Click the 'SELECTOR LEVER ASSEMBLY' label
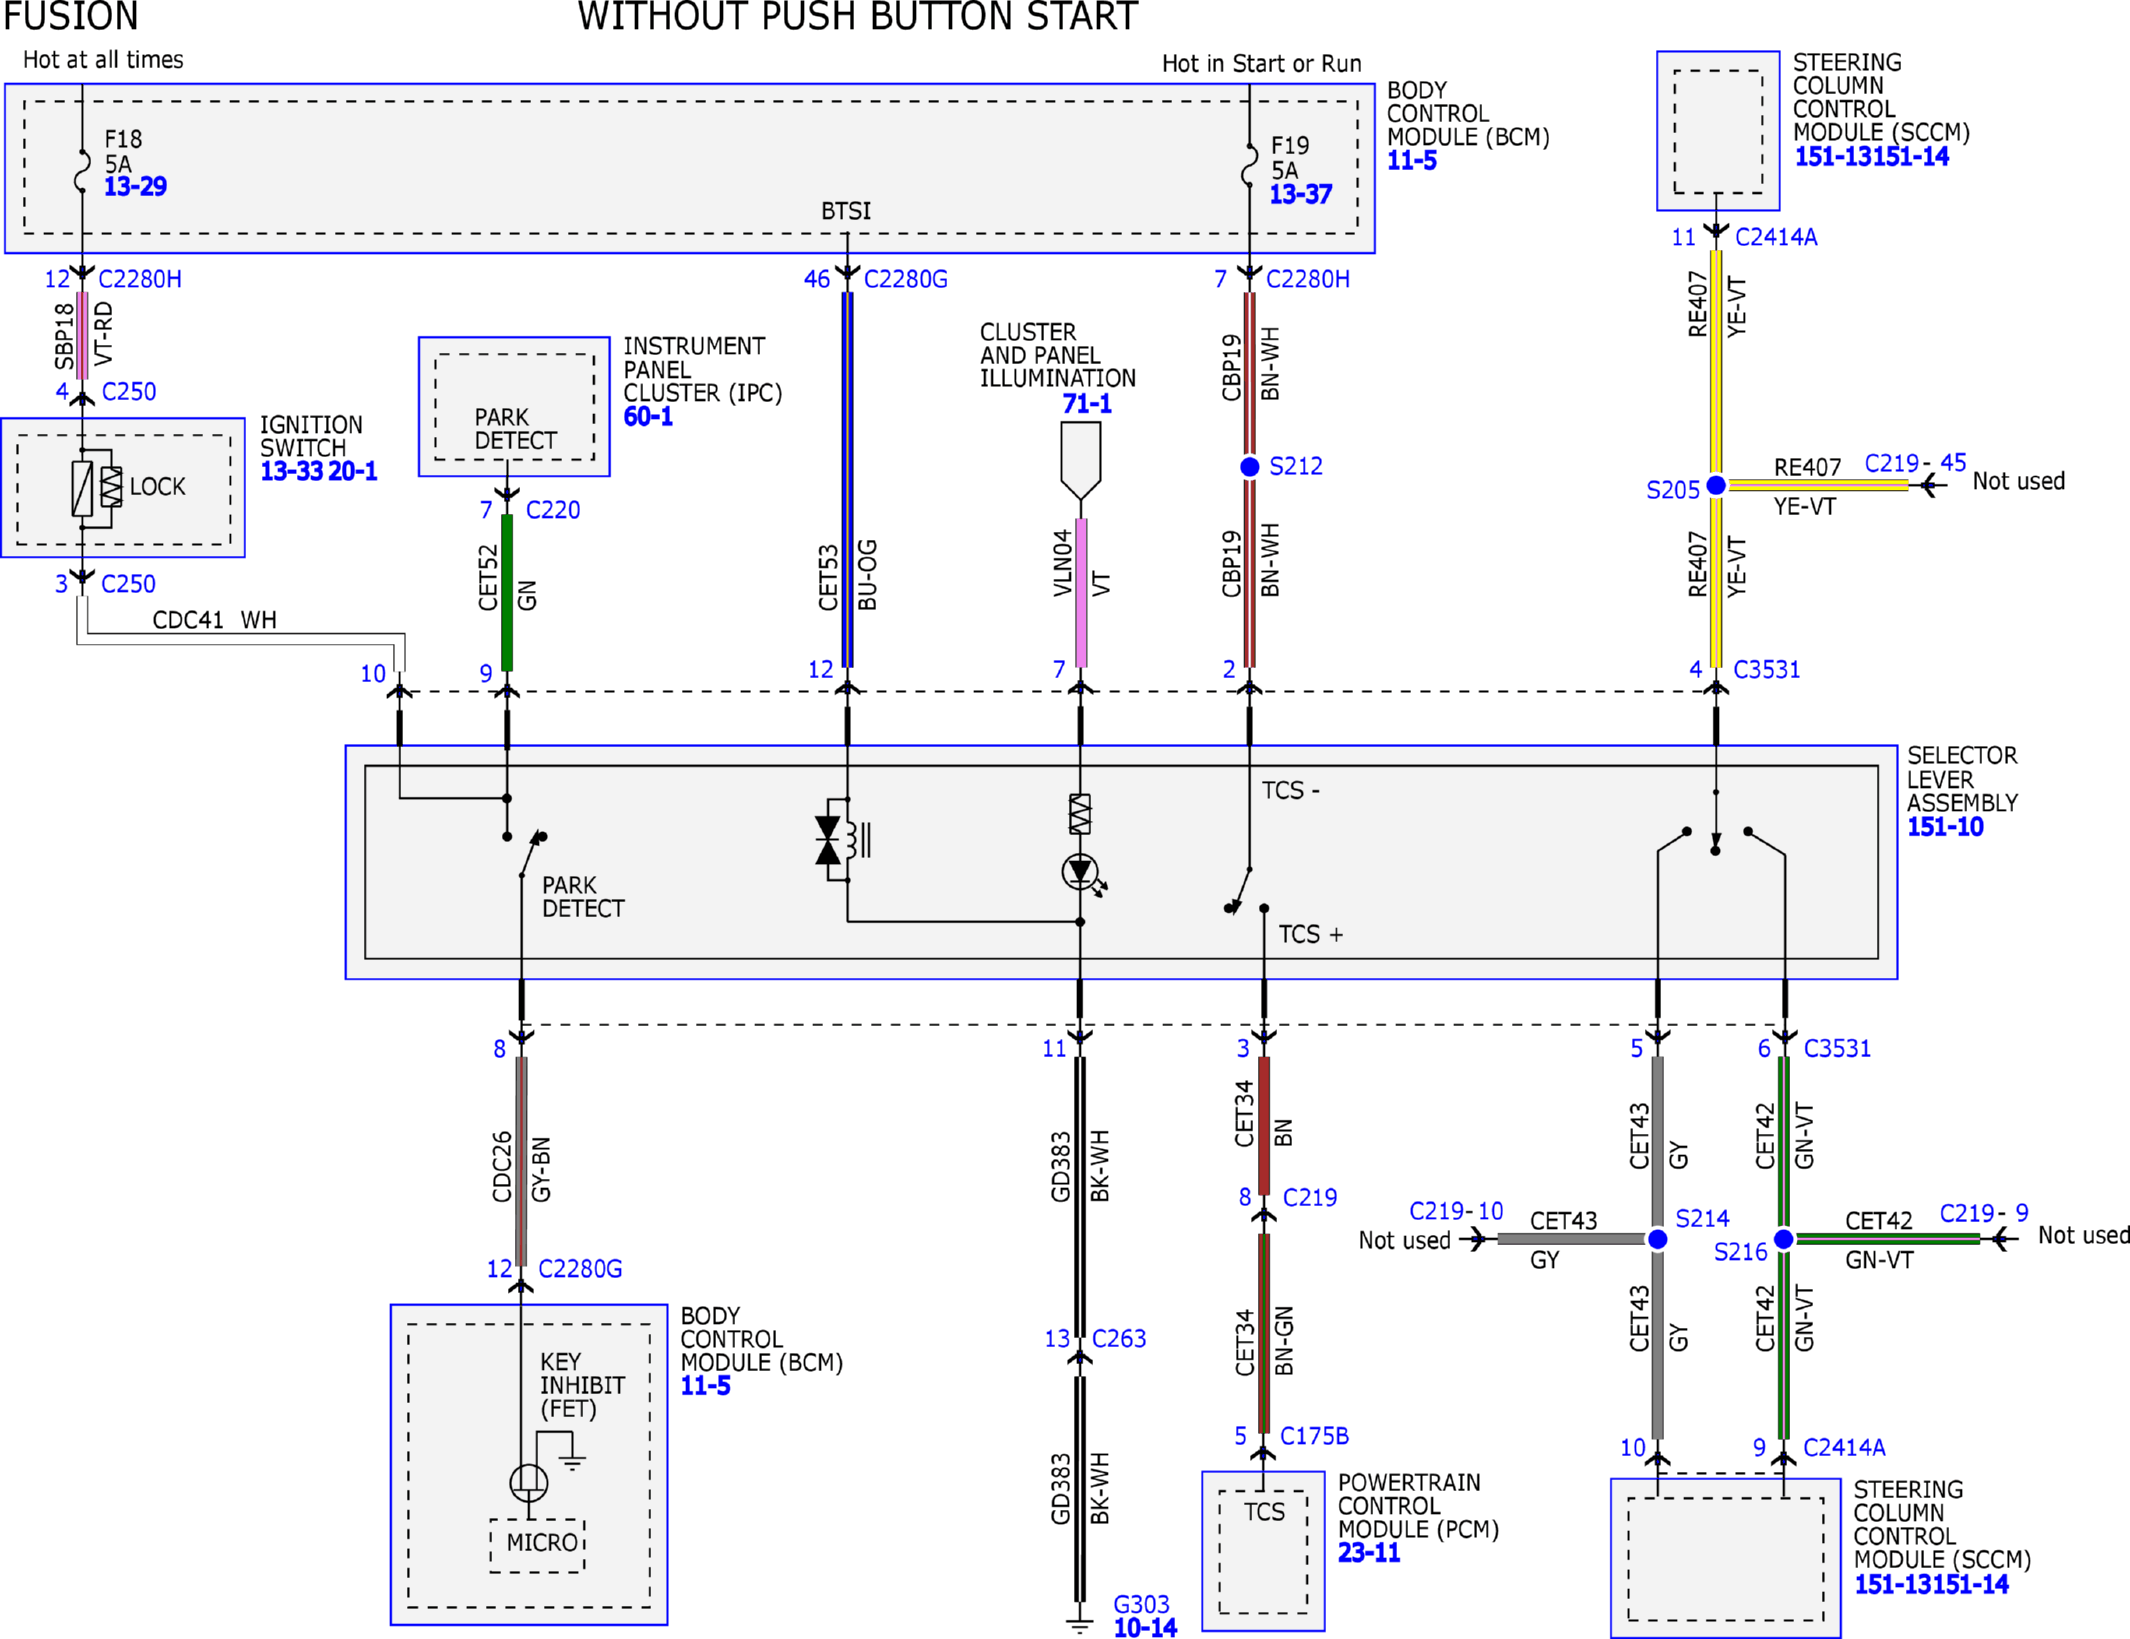 click(x=1962, y=779)
